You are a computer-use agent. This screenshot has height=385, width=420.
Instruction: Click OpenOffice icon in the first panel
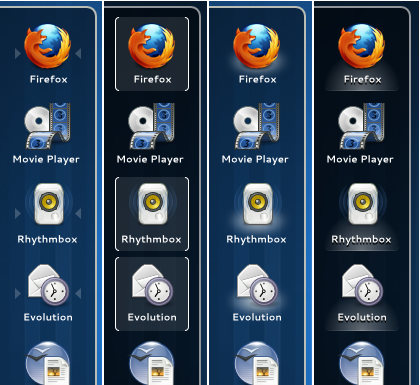click(48, 363)
